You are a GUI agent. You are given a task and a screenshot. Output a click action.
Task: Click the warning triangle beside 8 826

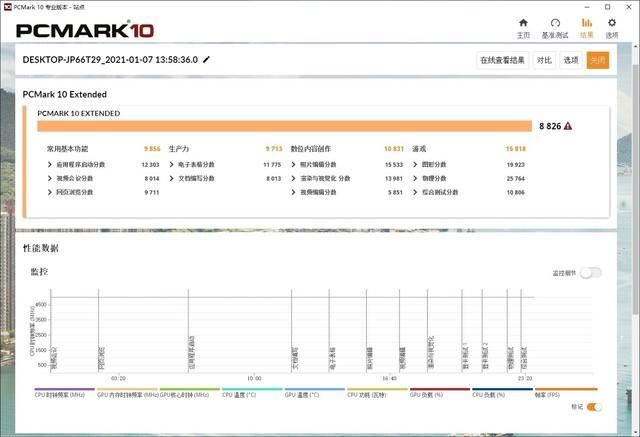coord(568,126)
